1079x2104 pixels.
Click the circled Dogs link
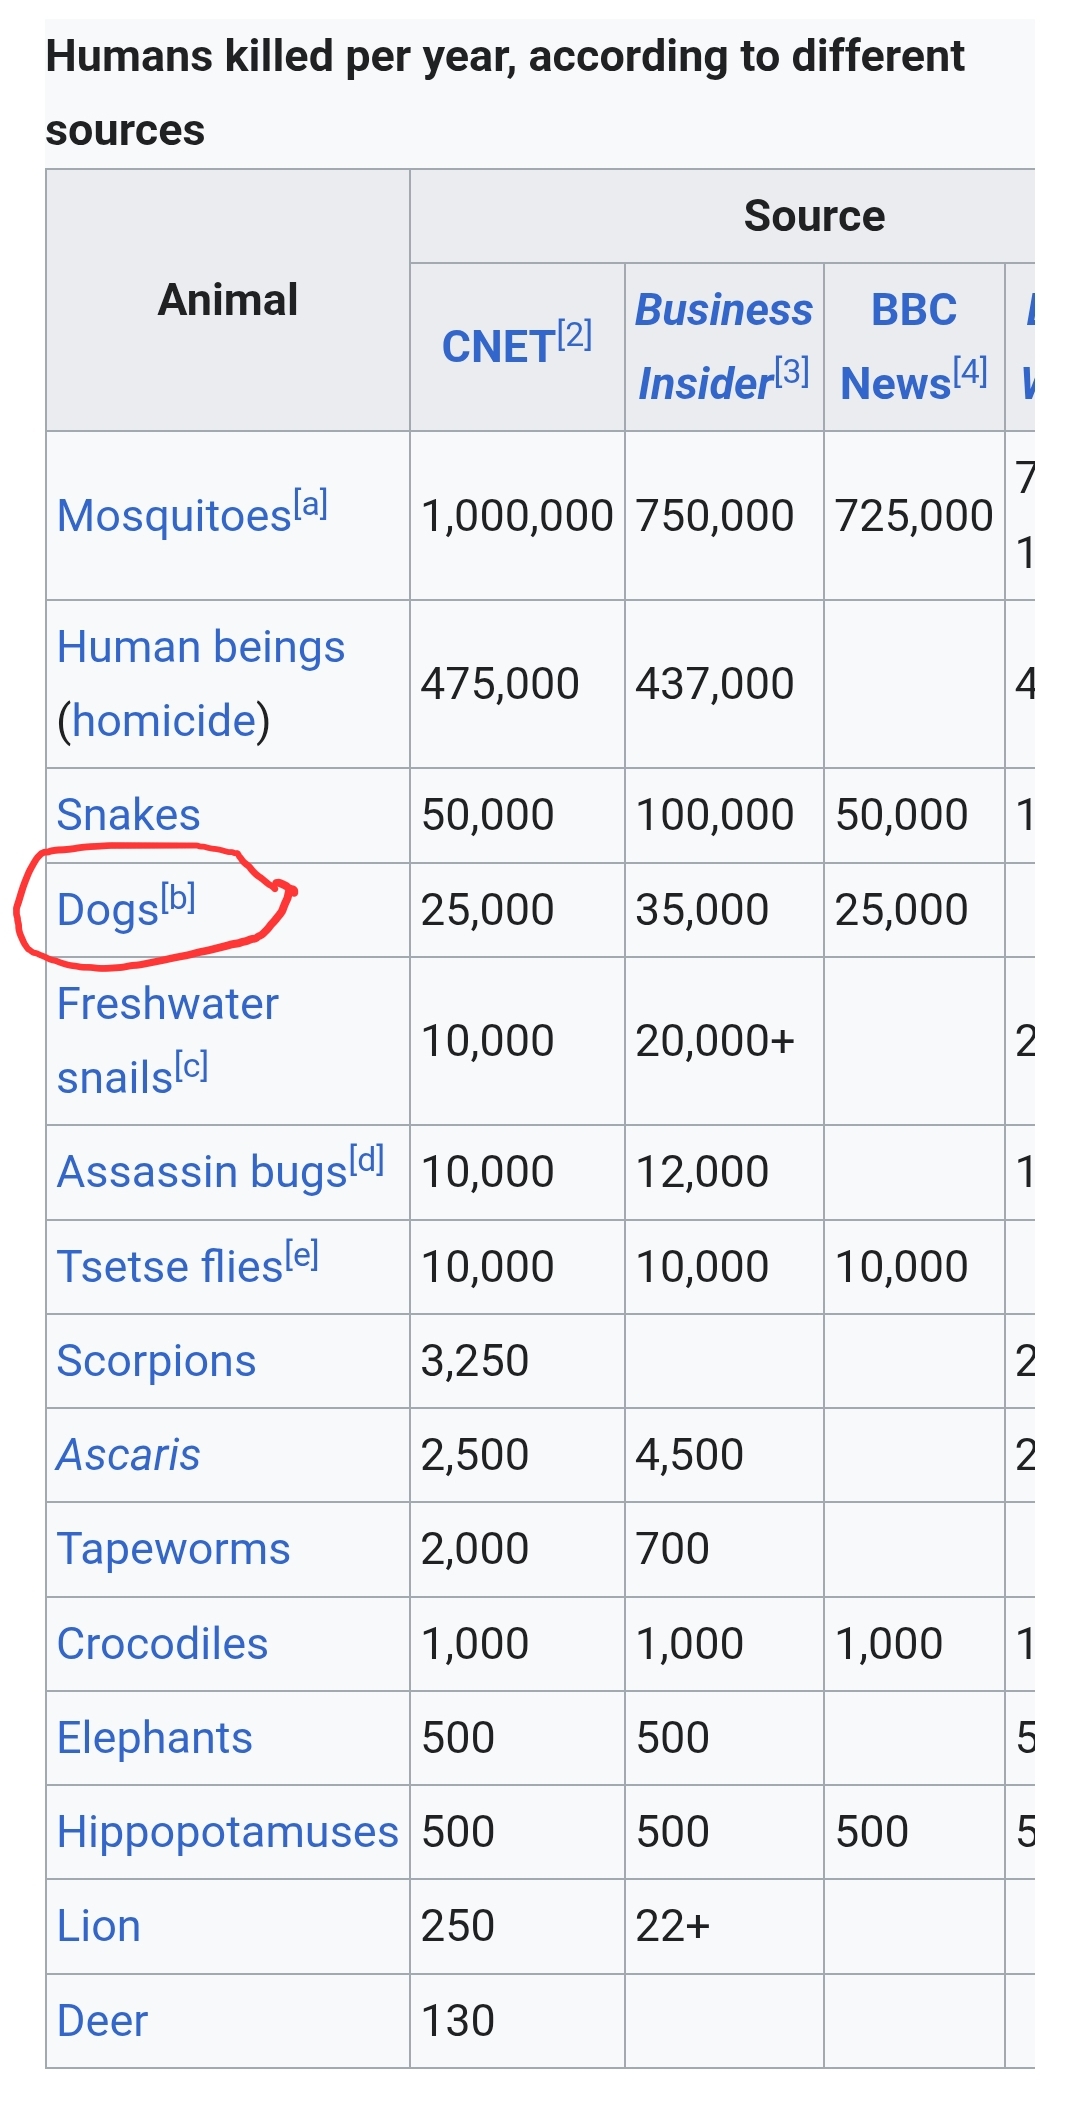[x=107, y=911]
